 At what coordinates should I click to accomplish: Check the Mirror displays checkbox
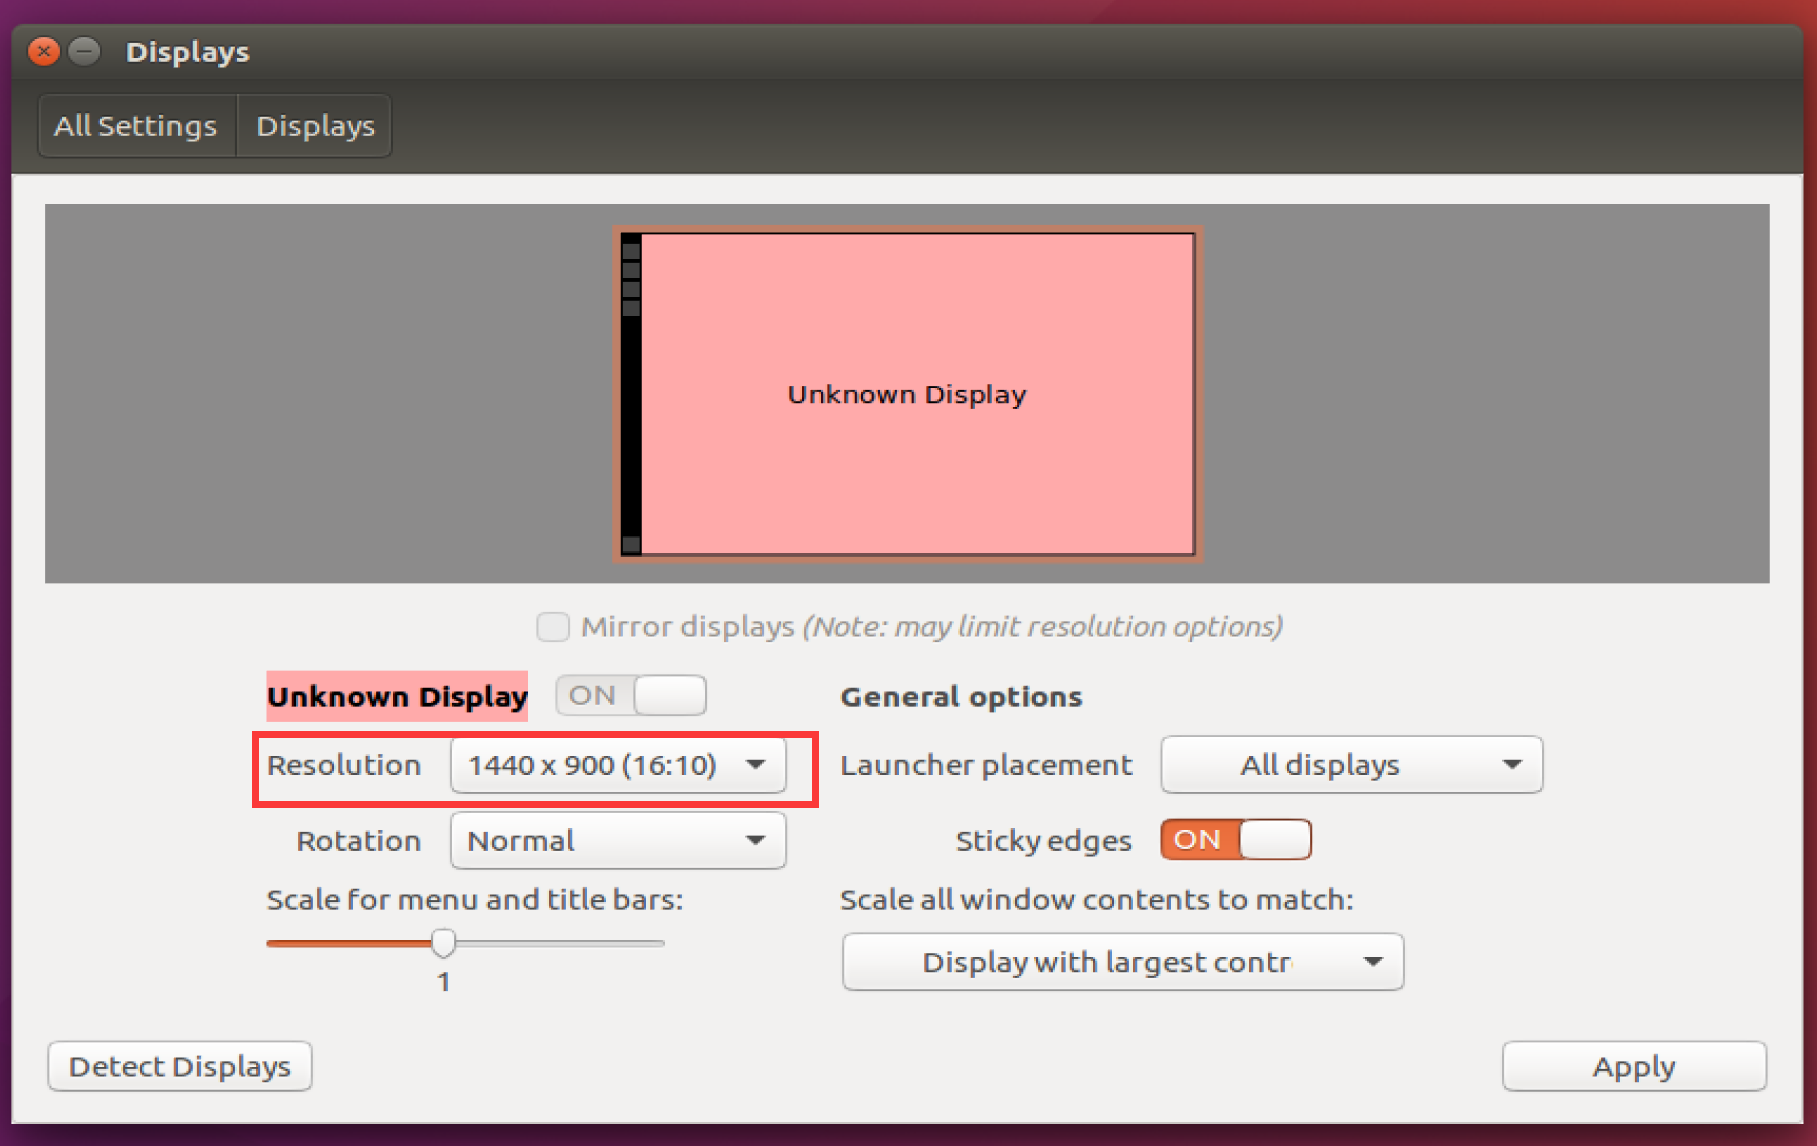click(x=553, y=627)
